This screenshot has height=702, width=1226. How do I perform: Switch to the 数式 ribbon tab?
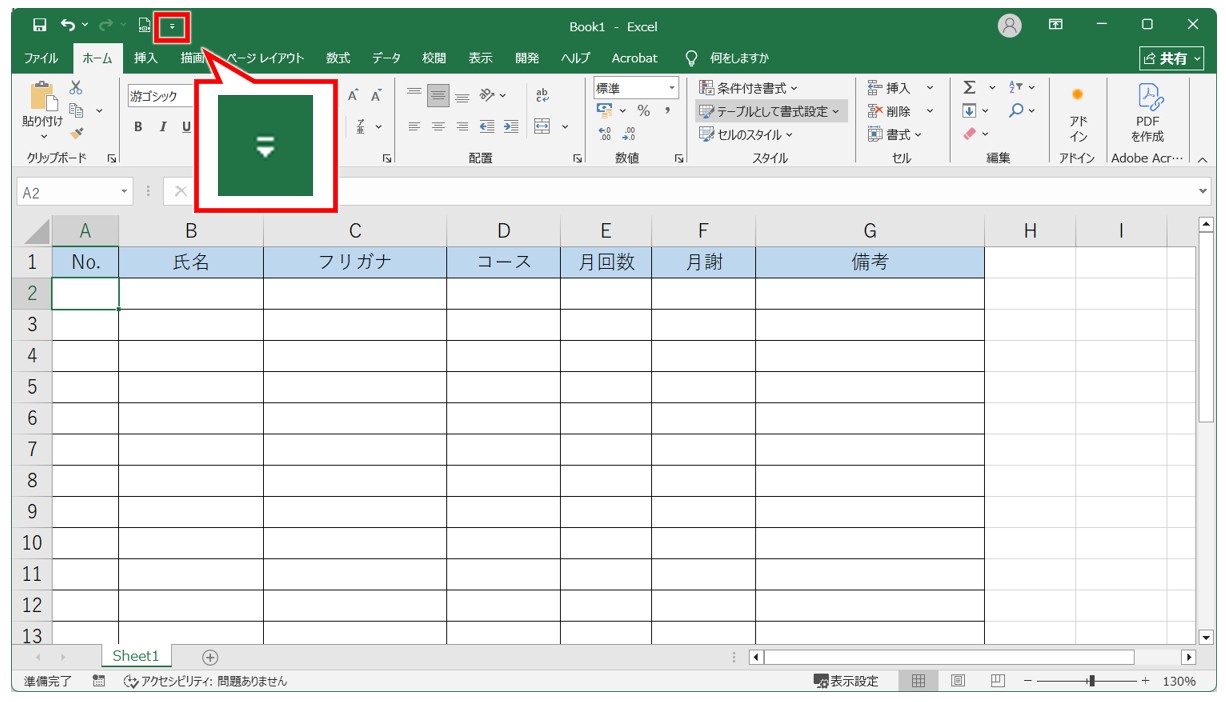click(x=338, y=58)
